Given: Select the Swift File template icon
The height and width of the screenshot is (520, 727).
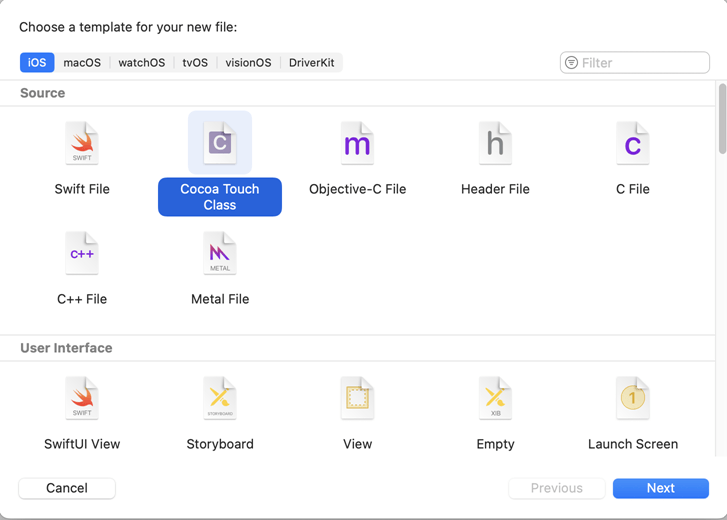Looking at the screenshot, I should click(82, 144).
